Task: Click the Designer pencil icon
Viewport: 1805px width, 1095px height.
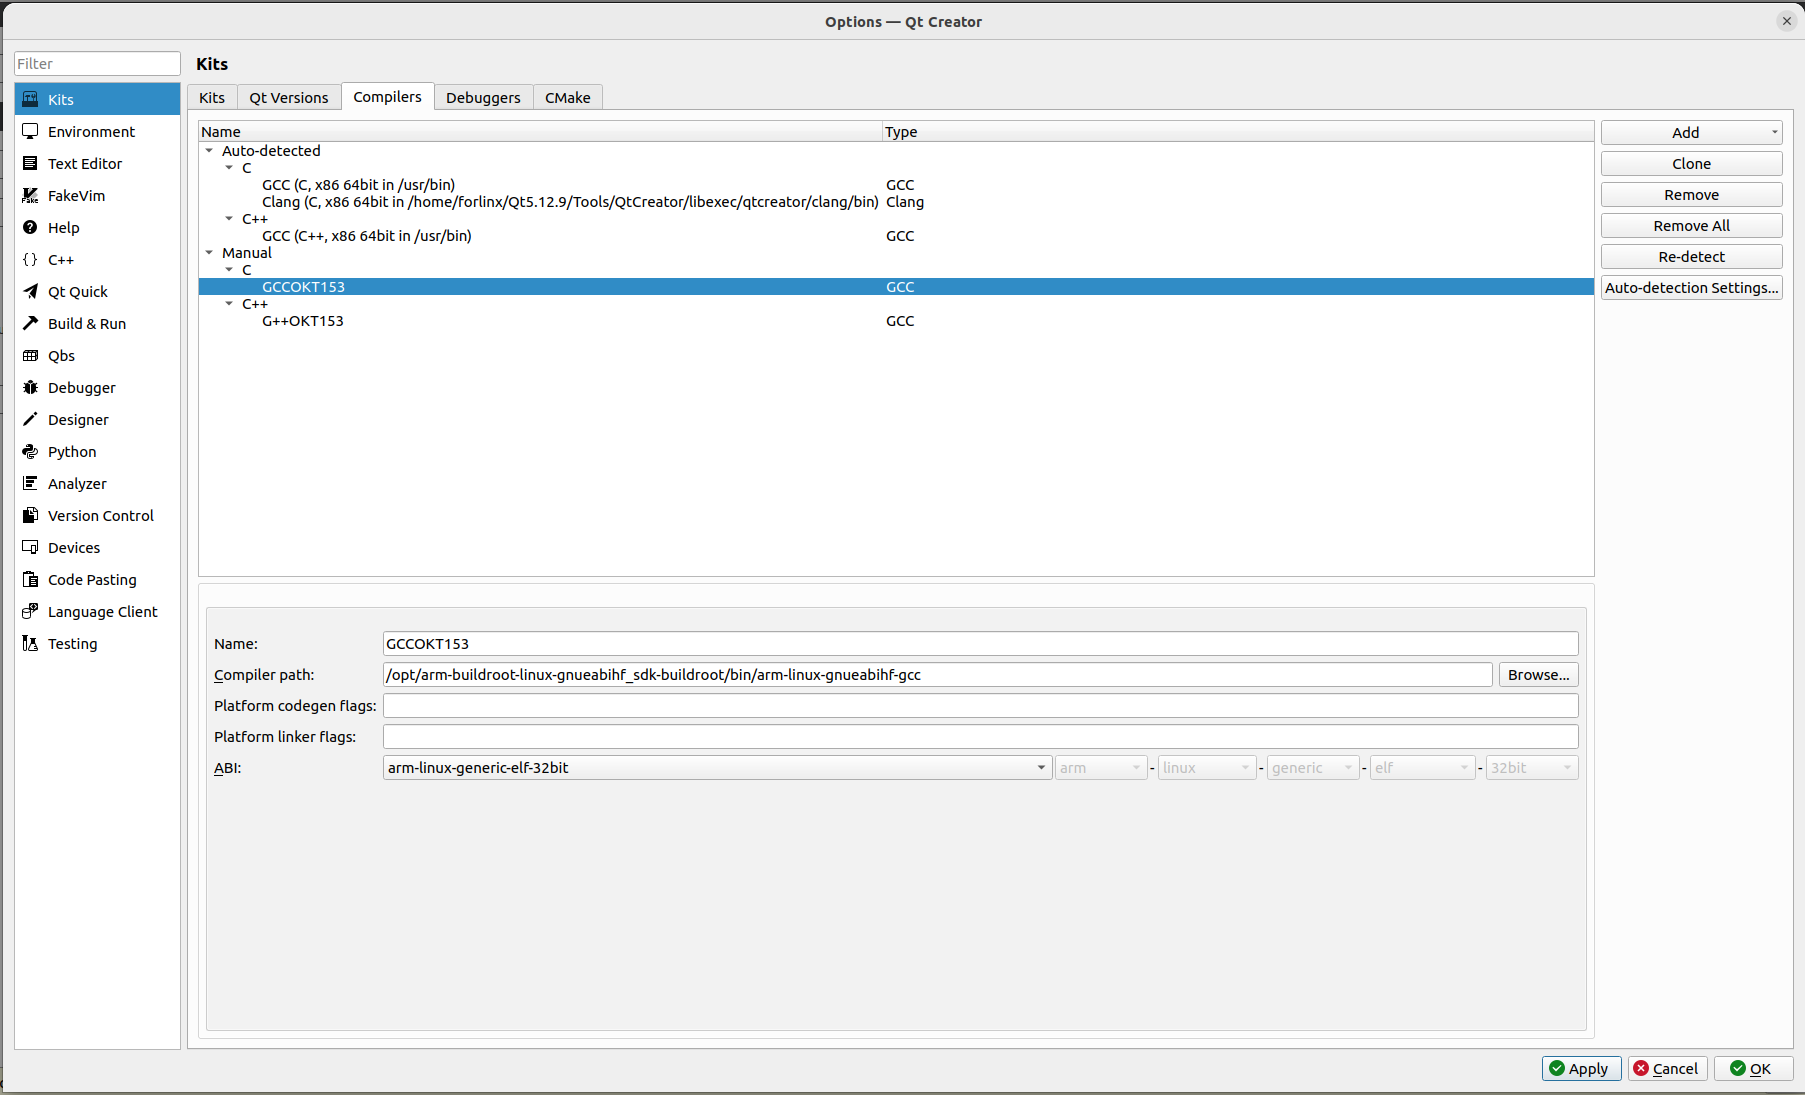Action: 30,419
